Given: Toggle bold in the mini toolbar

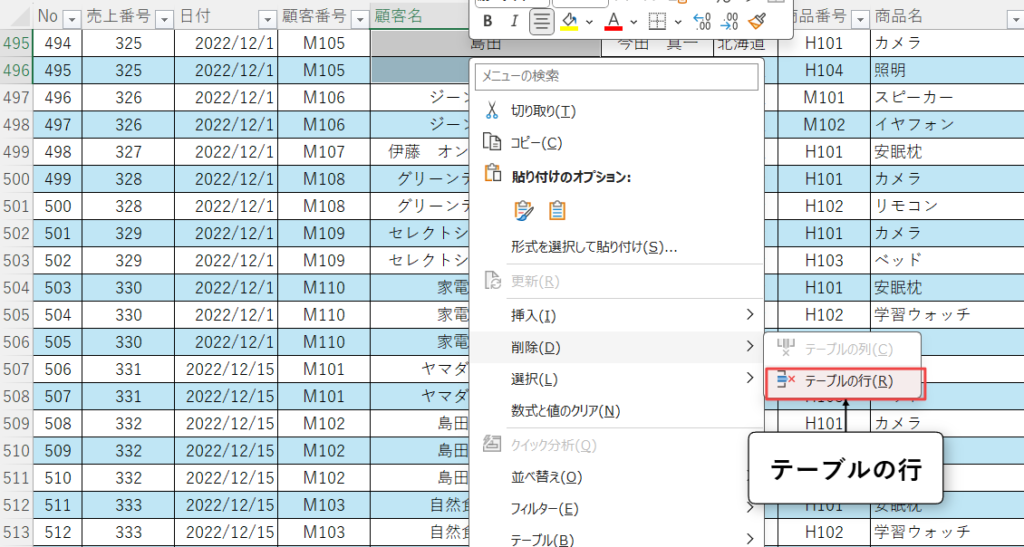Looking at the screenshot, I should click(487, 21).
